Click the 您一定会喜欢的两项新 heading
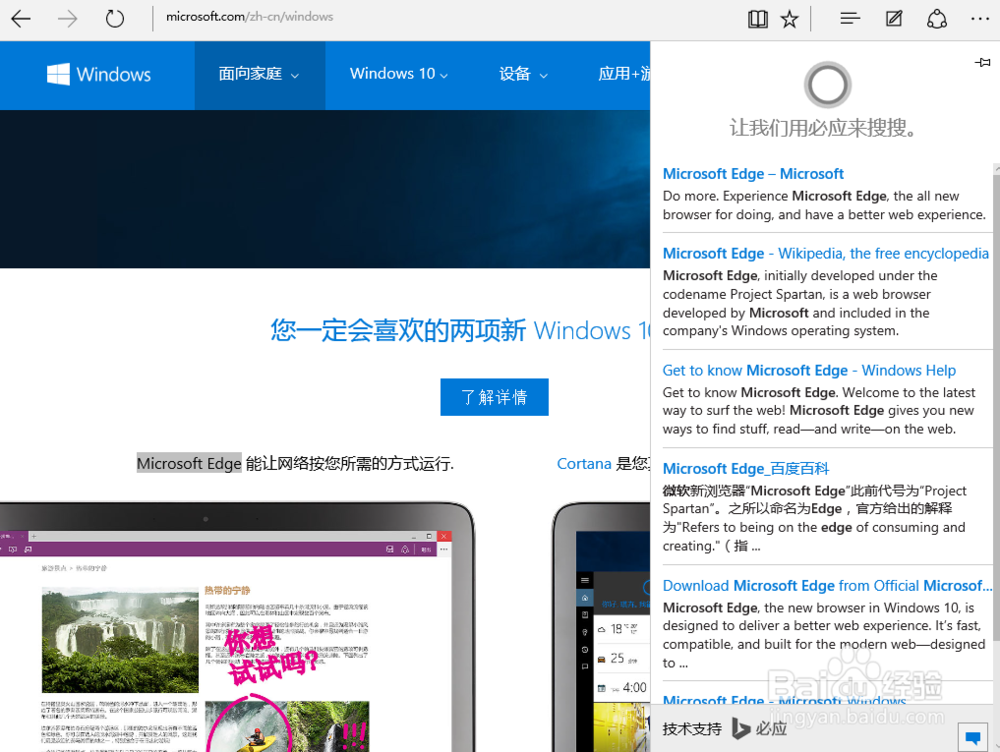1000x752 pixels. 399,330
